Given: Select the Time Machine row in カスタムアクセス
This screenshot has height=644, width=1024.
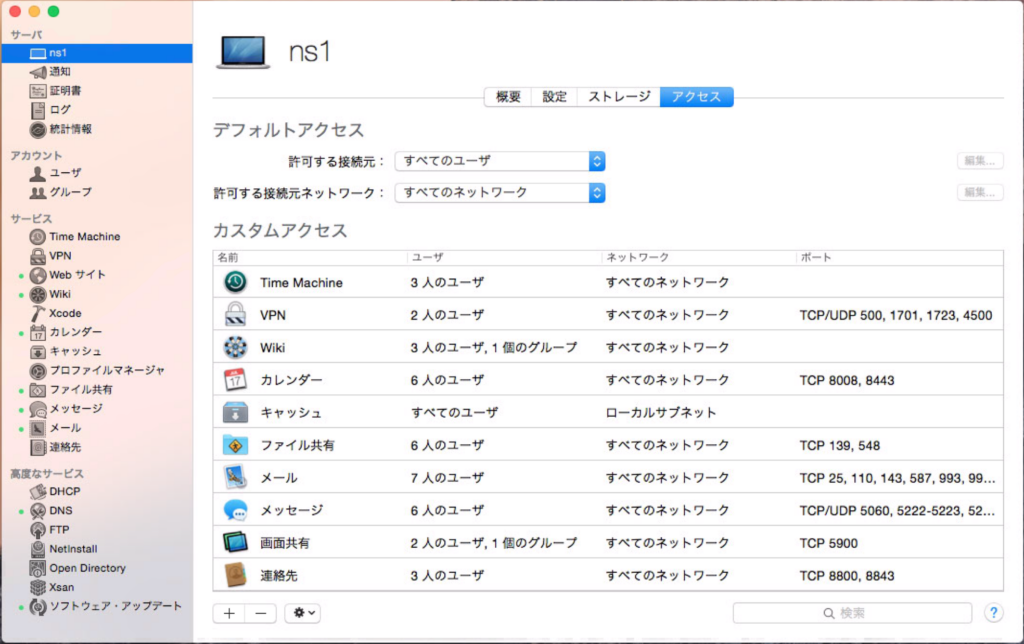Looking at the screenshot, I should pyautogui.click(x=608, y=282).
